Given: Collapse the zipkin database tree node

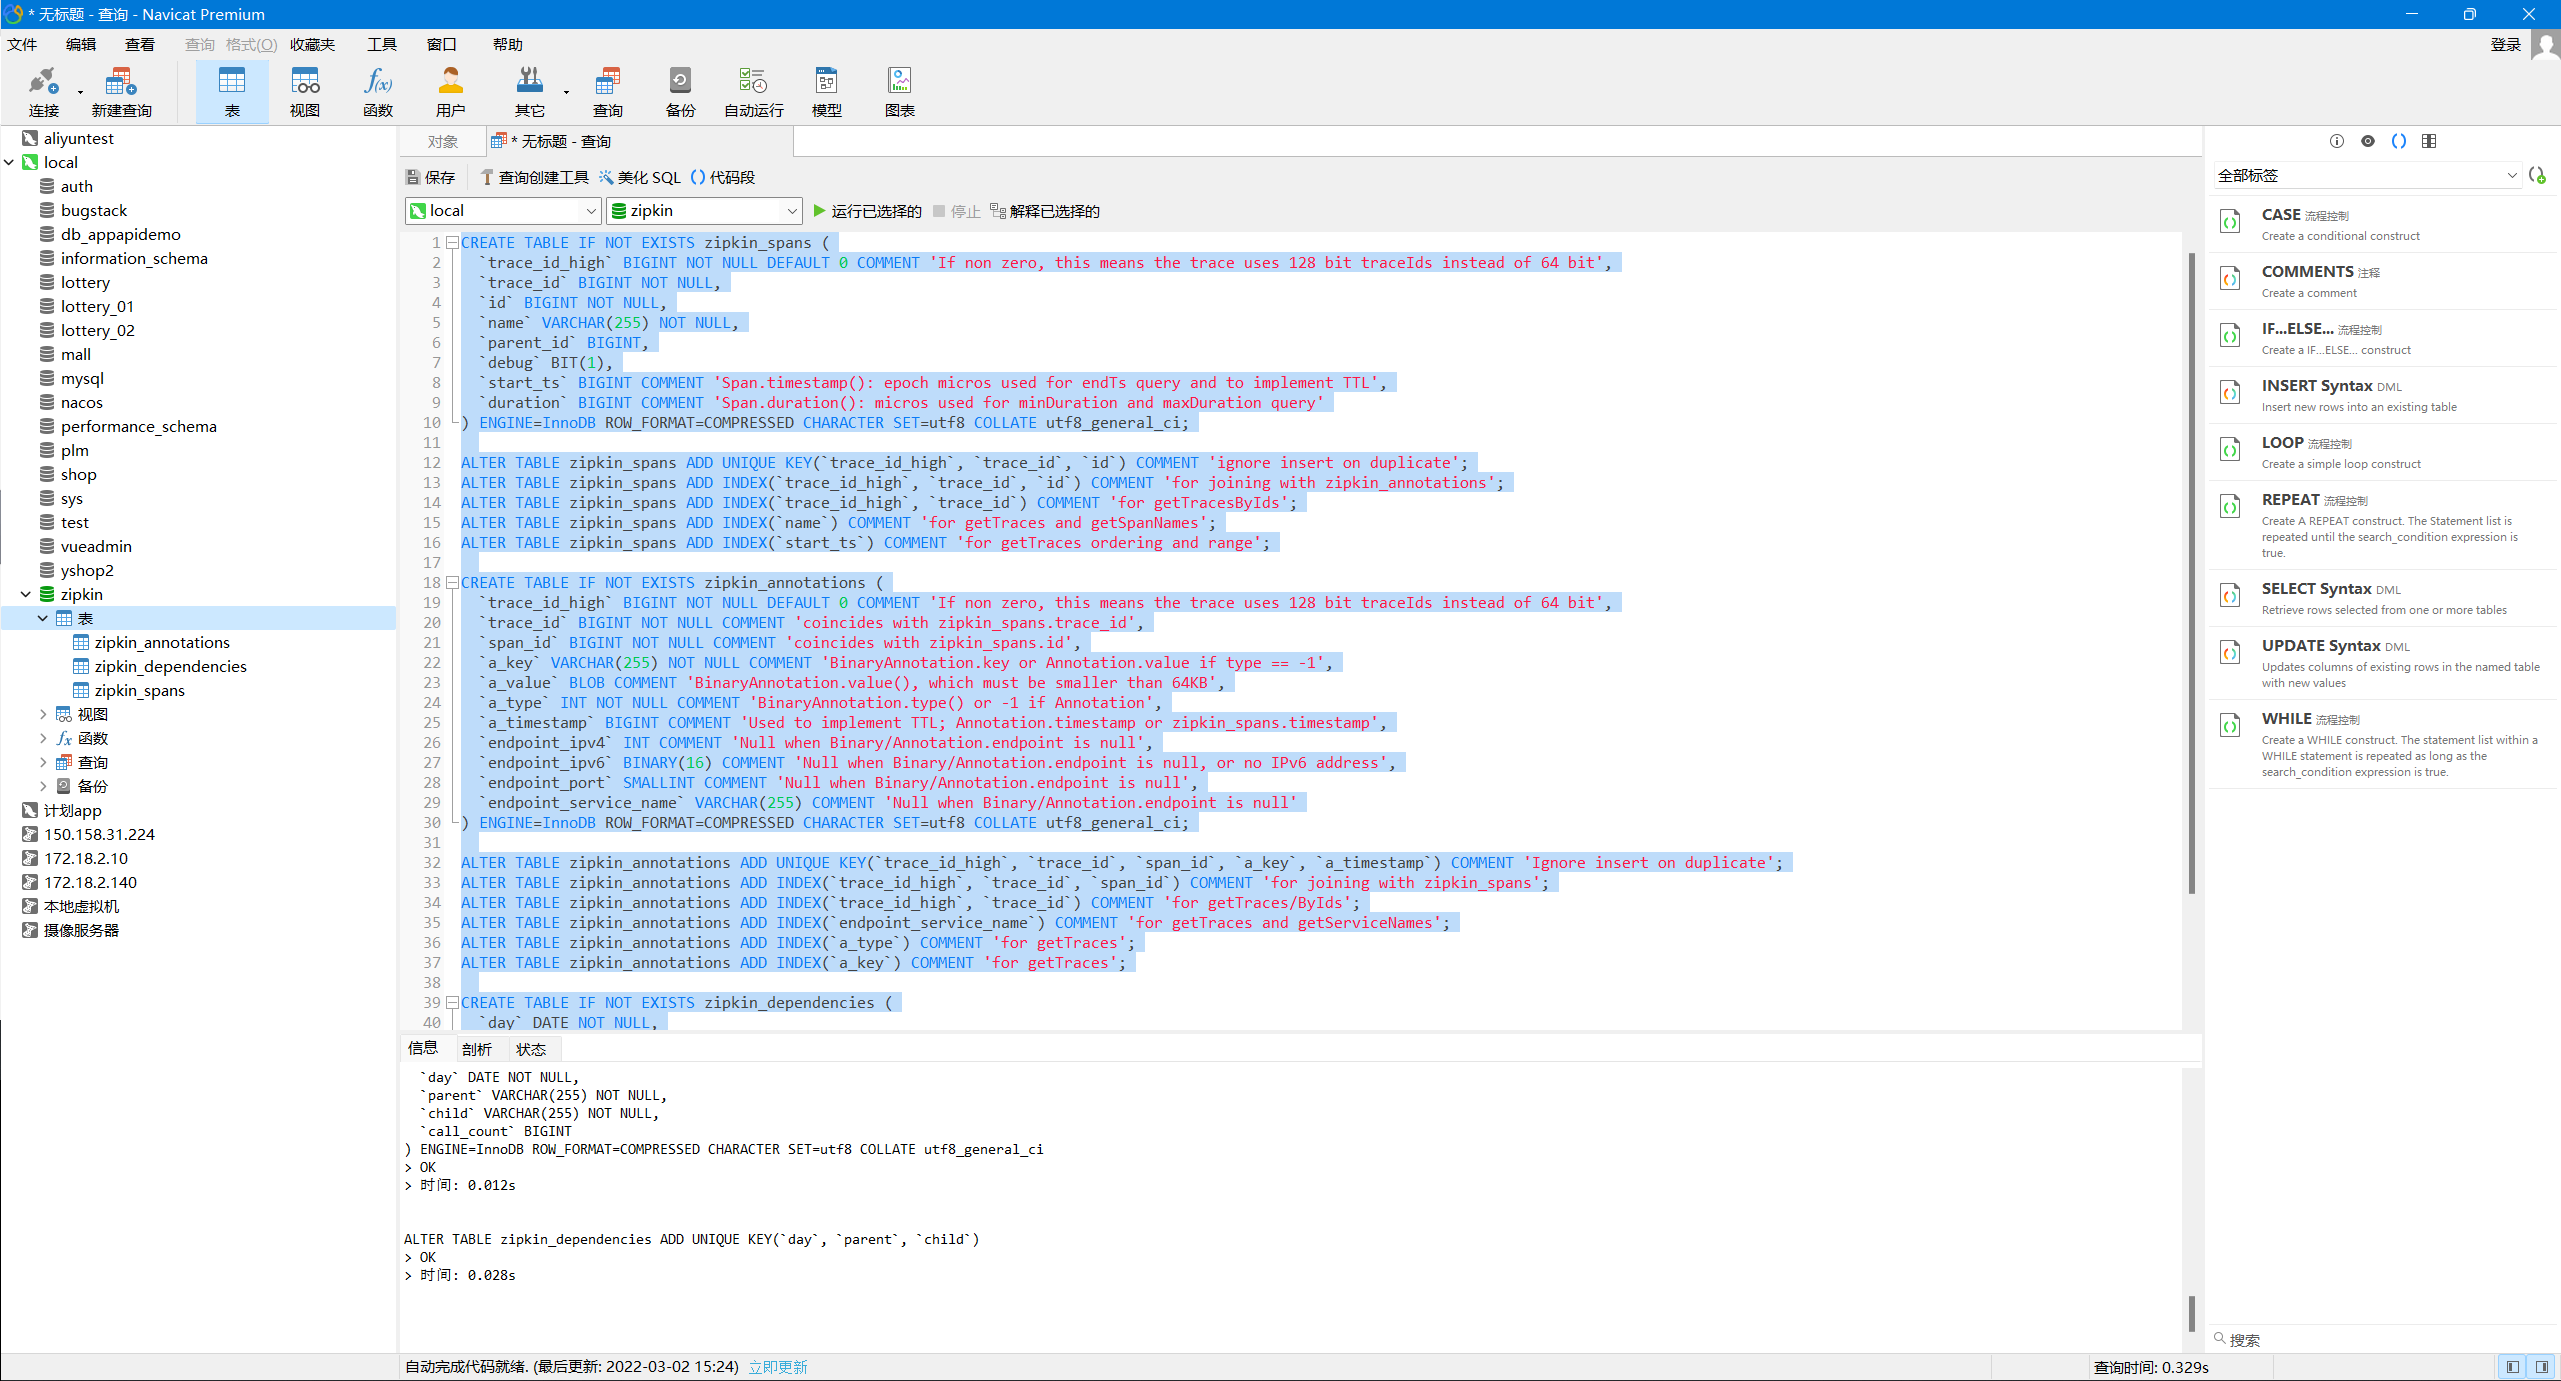Looking at the screenshot, I should 25,594.
